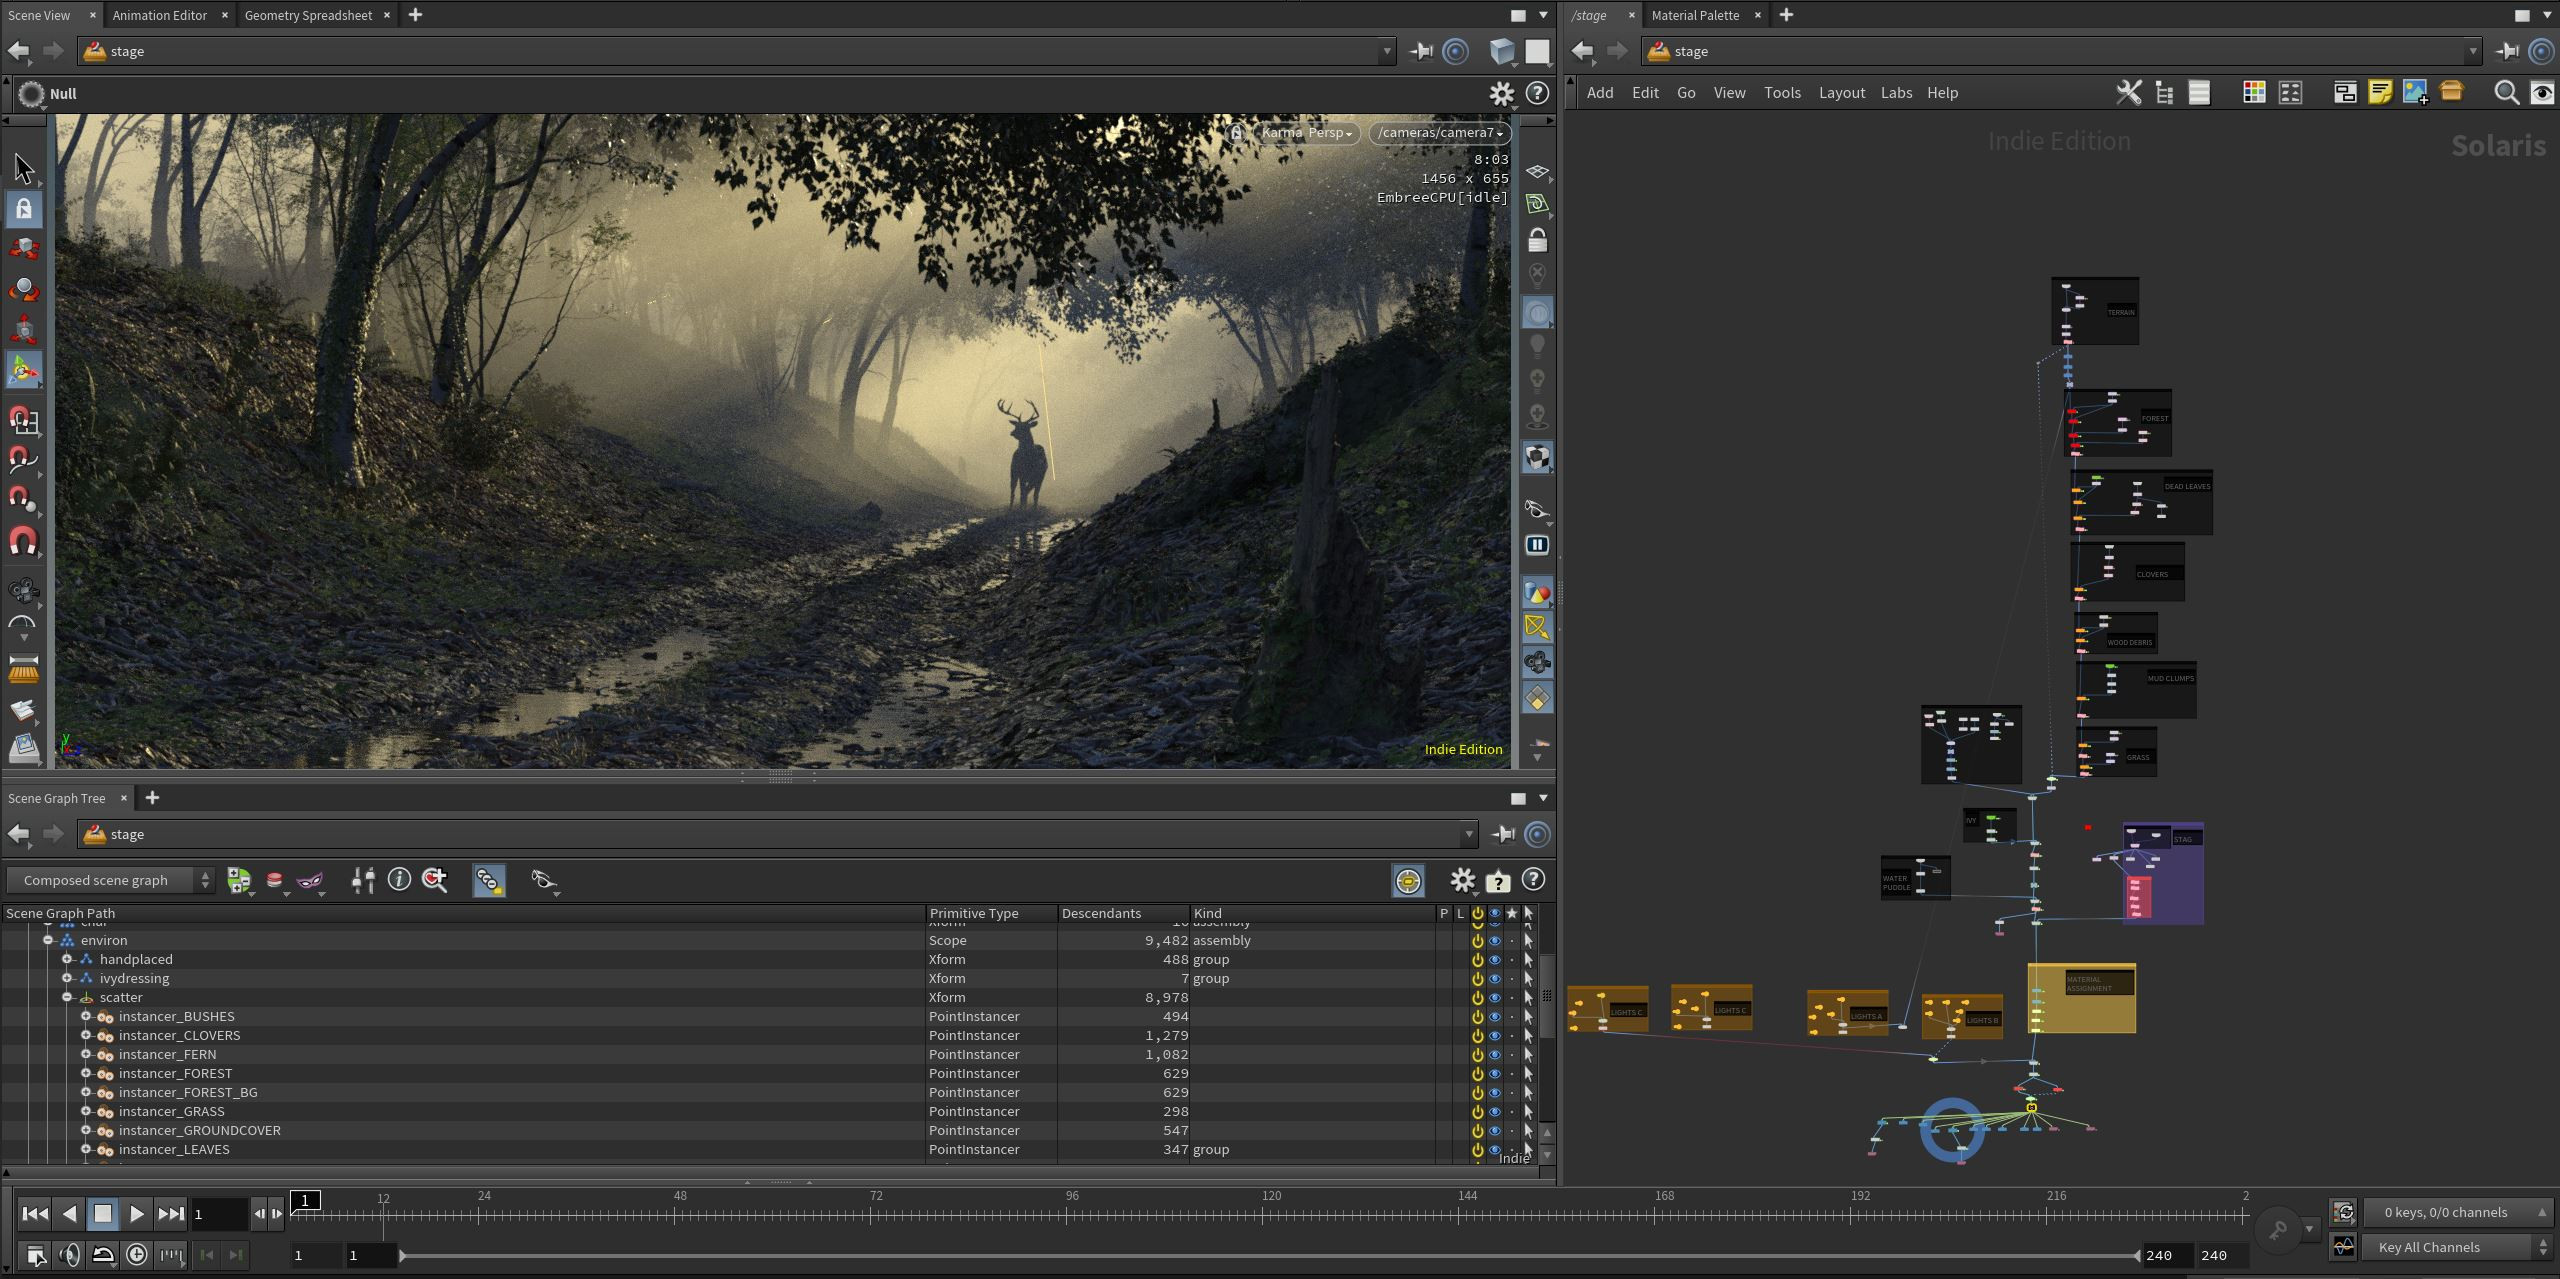Switch to the Geometry Spreadsheet tab
The height and width of the screenshot is (1279, 2560).
tap(308, 15)
